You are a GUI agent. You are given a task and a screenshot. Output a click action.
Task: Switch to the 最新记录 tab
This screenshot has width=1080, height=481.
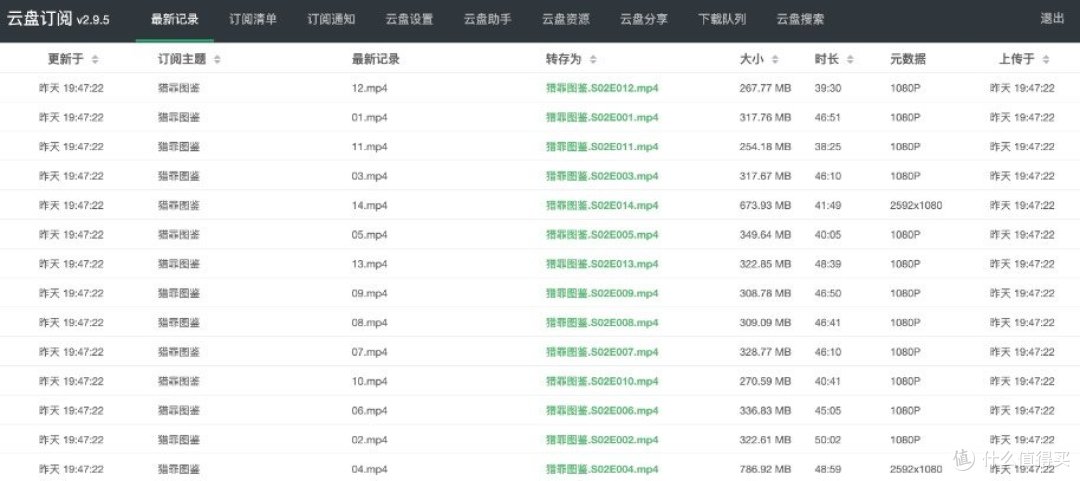(x=175, y=19)
